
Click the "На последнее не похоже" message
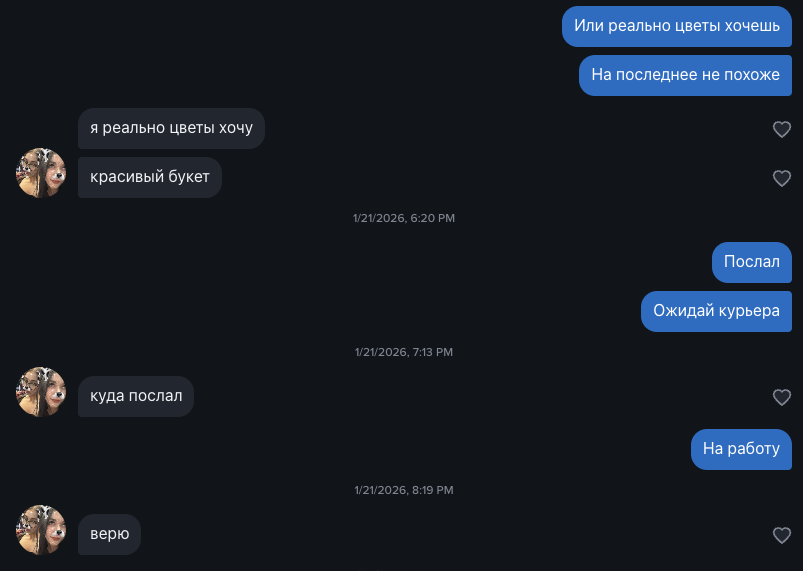point(685,75)
